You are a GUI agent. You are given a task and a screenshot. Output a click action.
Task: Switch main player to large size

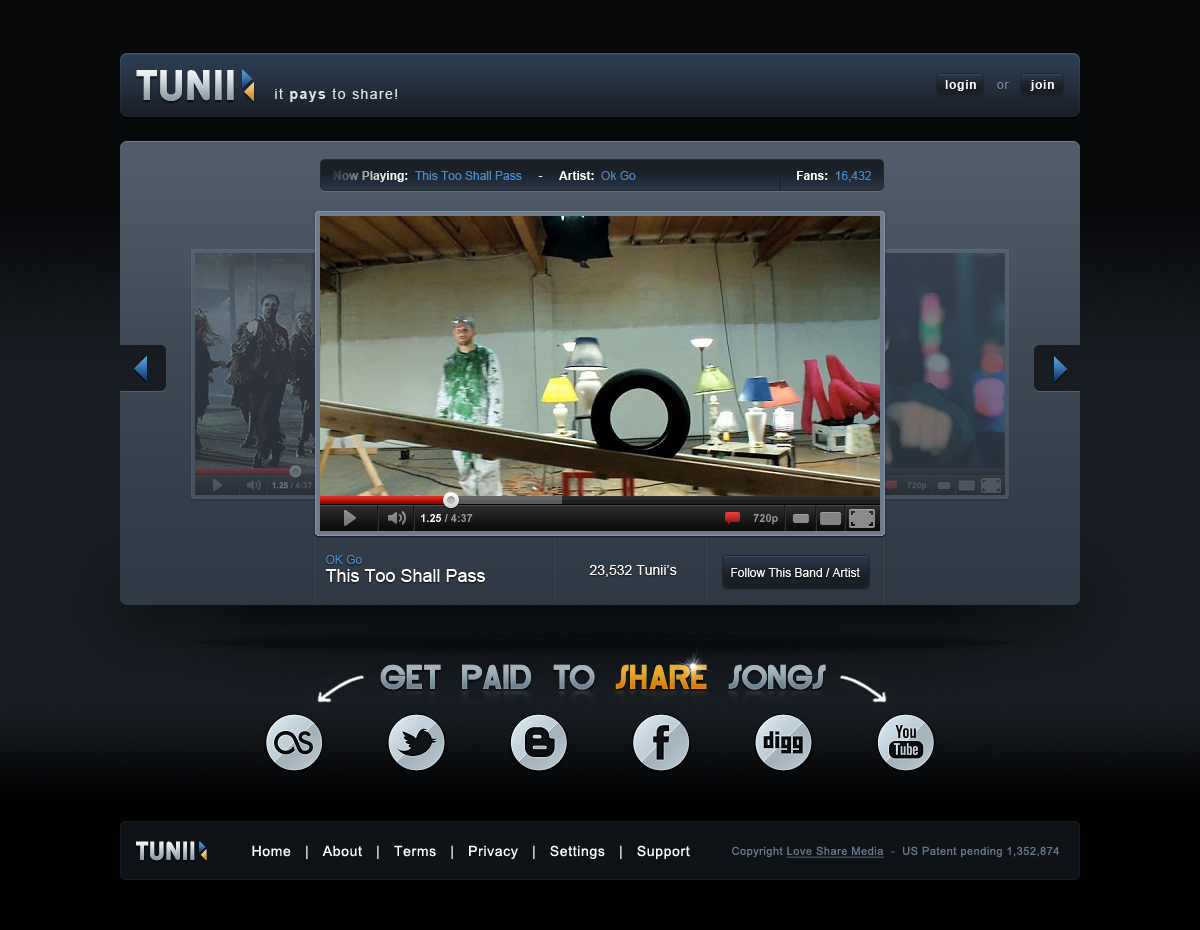(x=830, y=518)
